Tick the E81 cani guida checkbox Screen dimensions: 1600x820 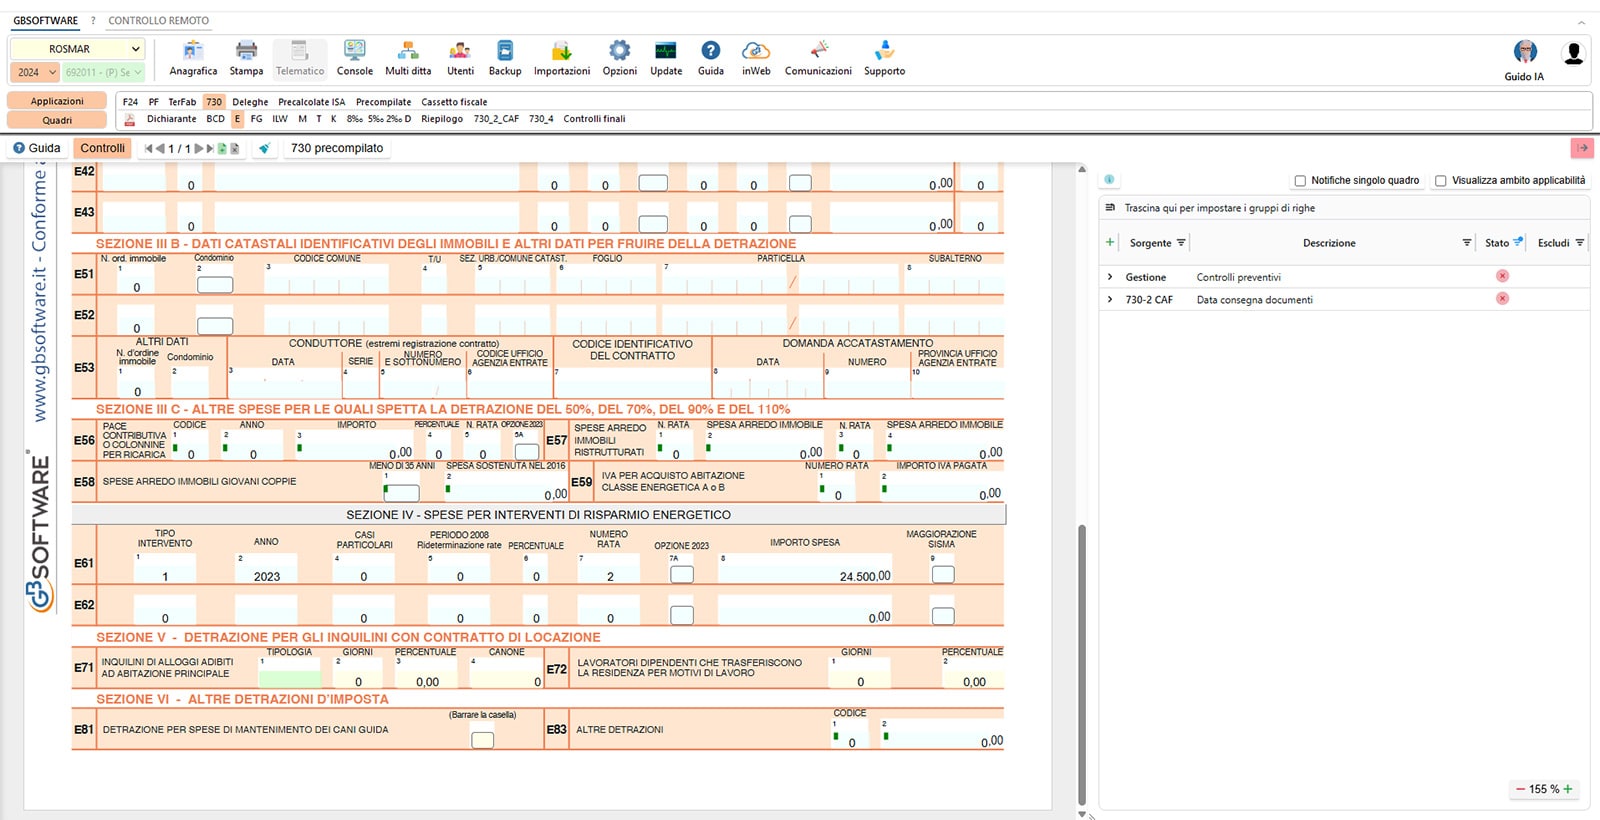coord(482,740)
